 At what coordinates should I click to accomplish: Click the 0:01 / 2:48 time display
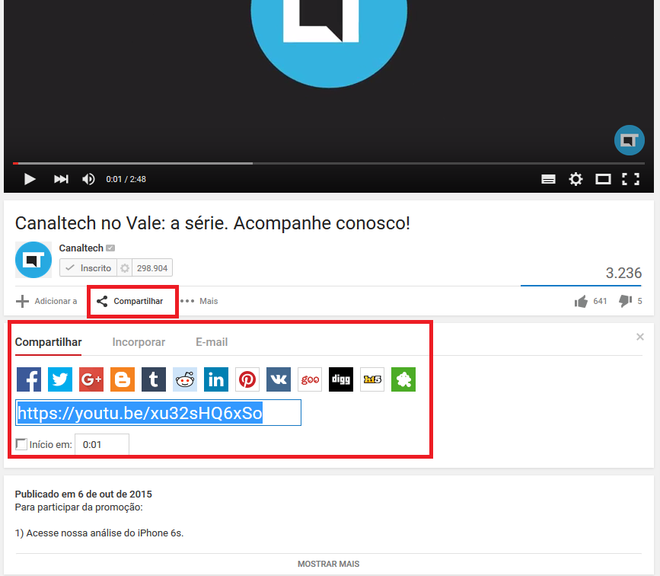126,179
